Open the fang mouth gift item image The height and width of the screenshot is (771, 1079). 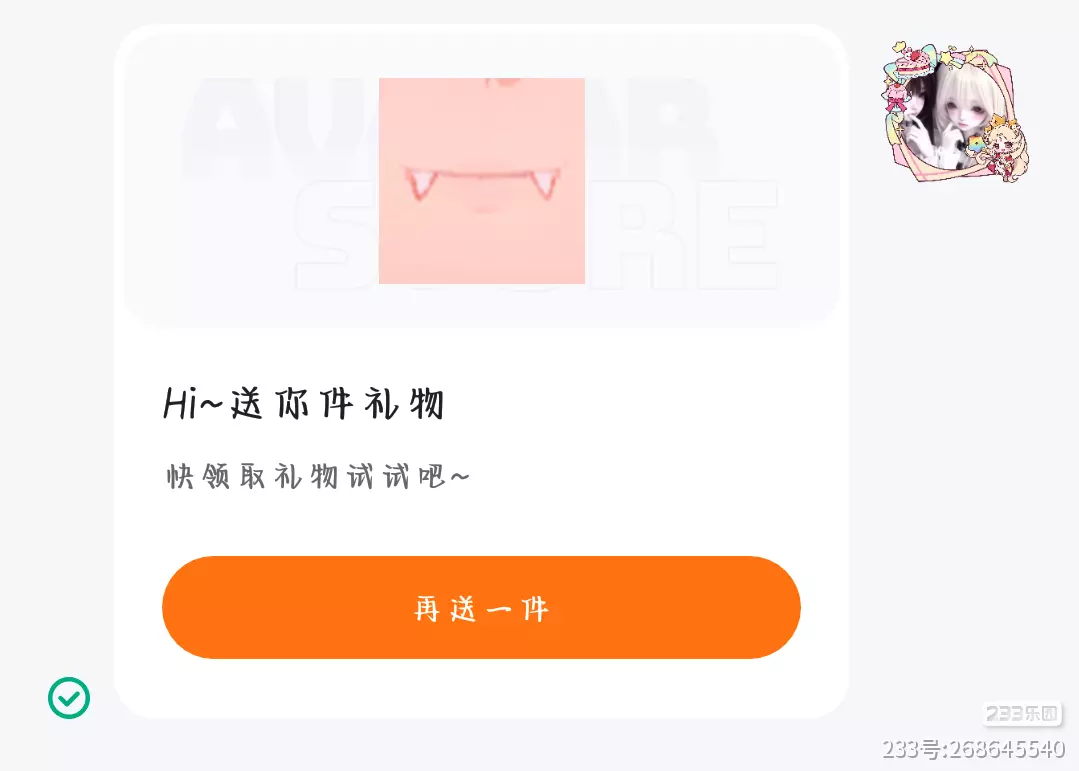482,180
